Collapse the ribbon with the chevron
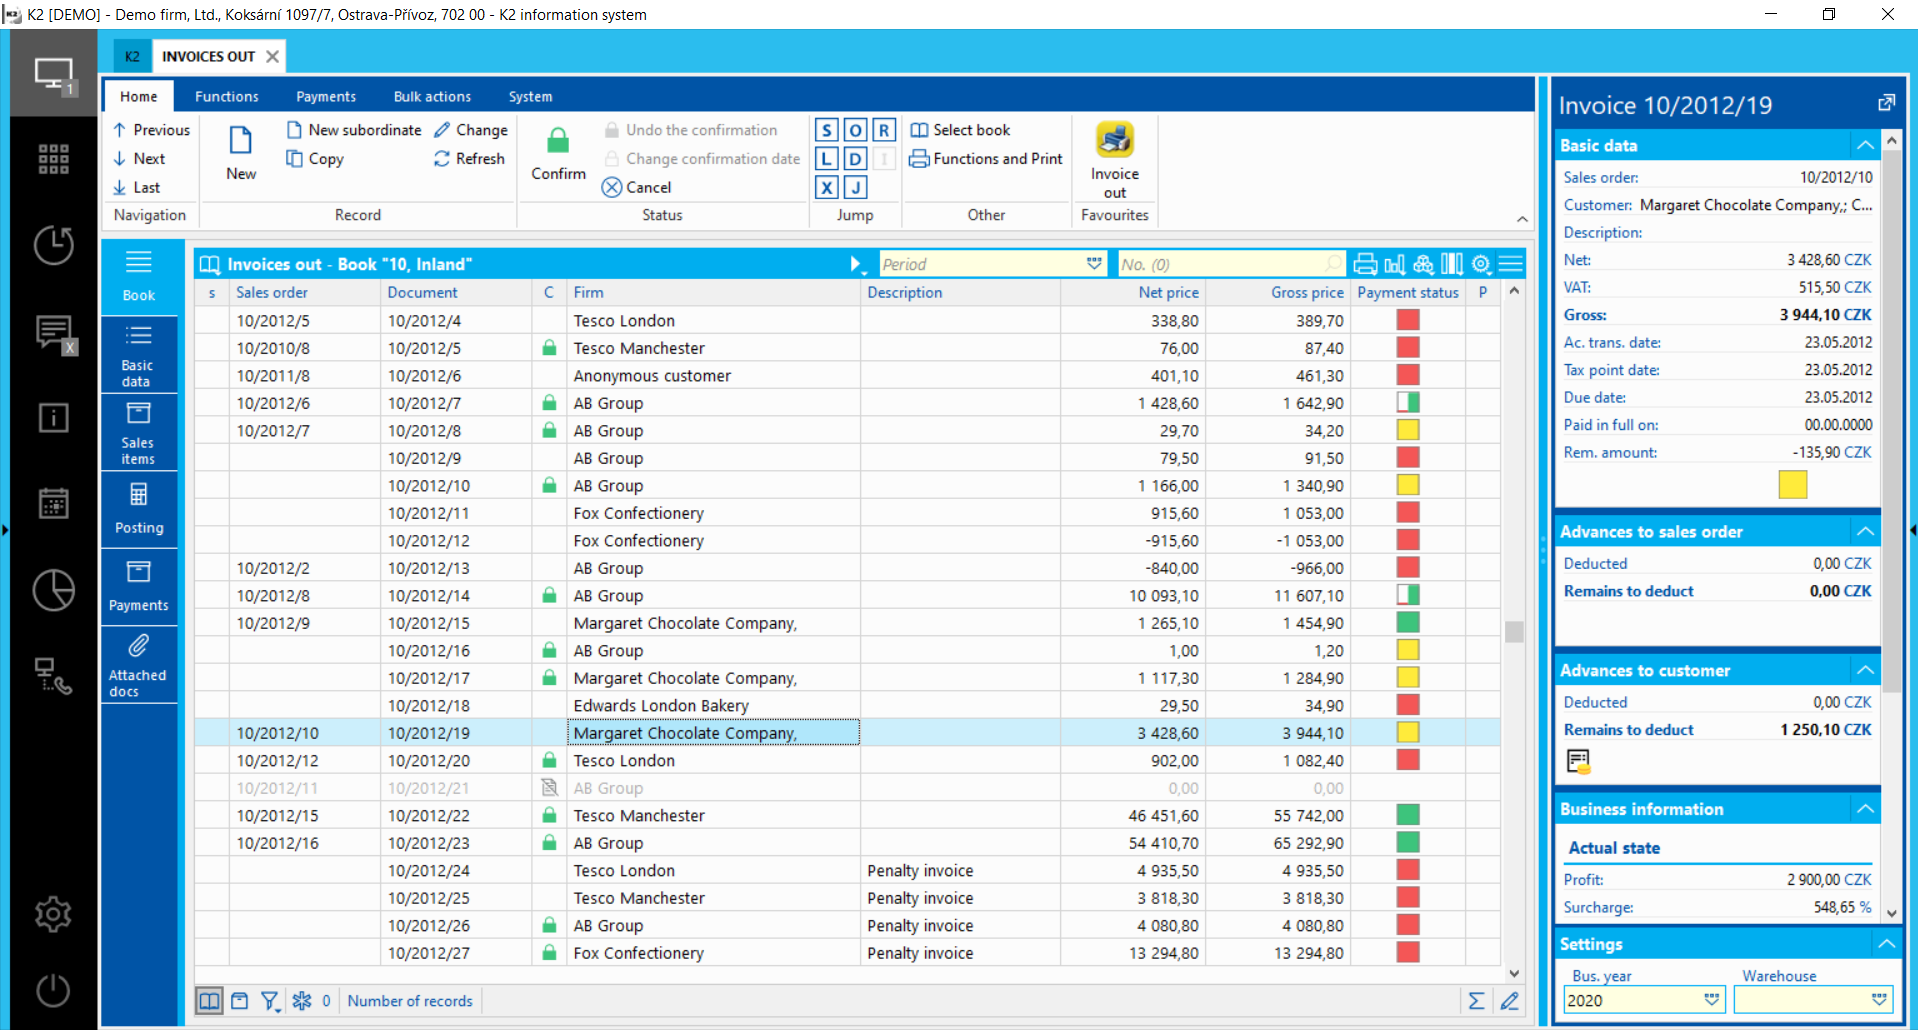Screen dimensions: 1918x1030 (1522, 219)
